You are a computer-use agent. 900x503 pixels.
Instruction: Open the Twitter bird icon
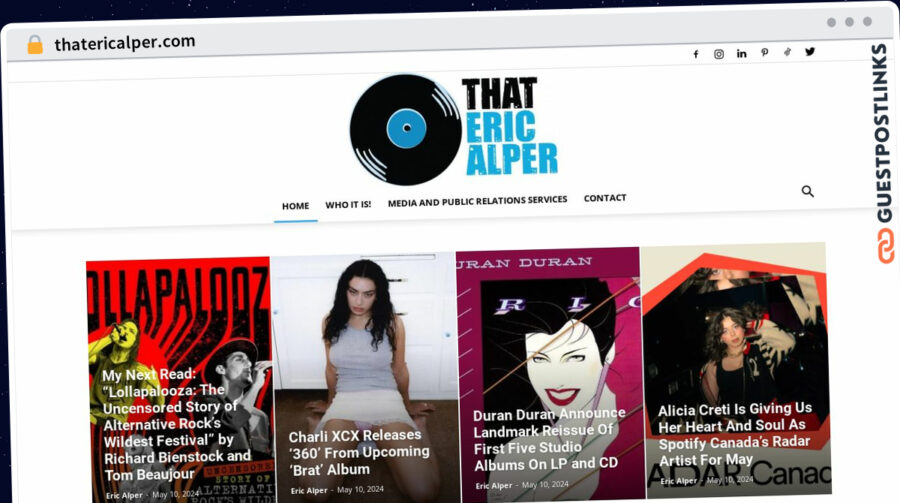click(810, 51)
